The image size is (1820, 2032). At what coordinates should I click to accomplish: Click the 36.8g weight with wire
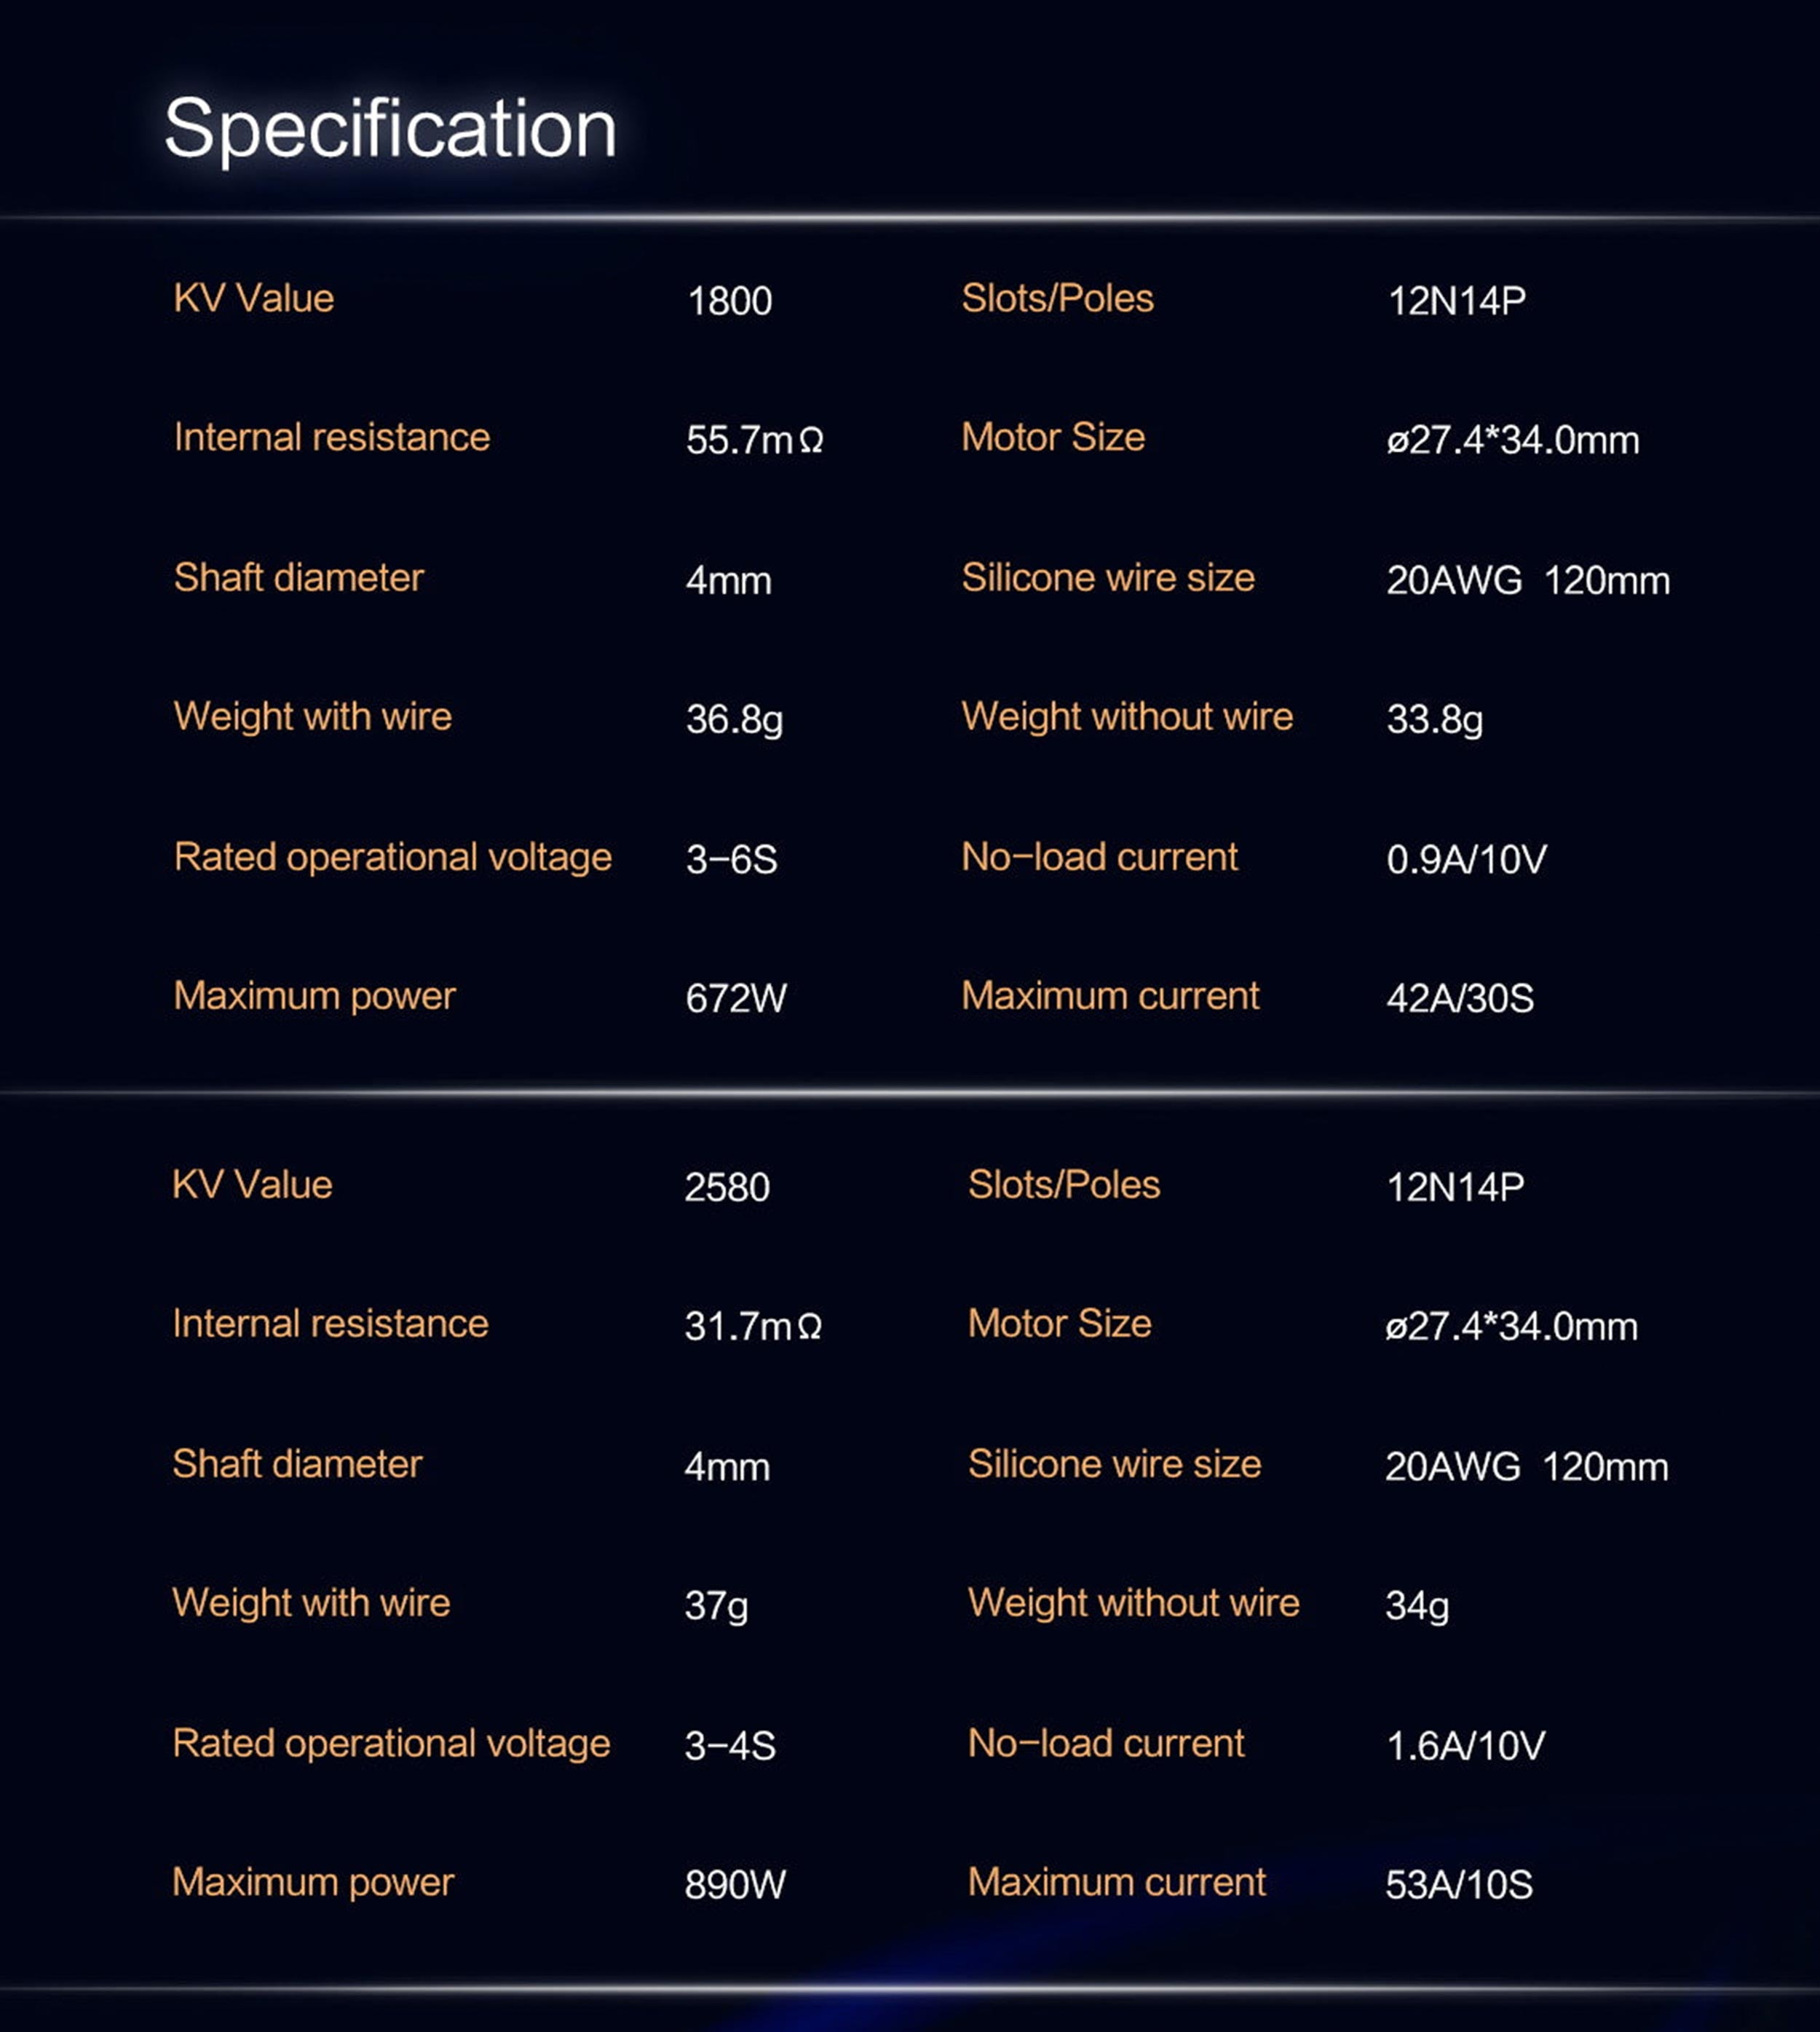734,719
